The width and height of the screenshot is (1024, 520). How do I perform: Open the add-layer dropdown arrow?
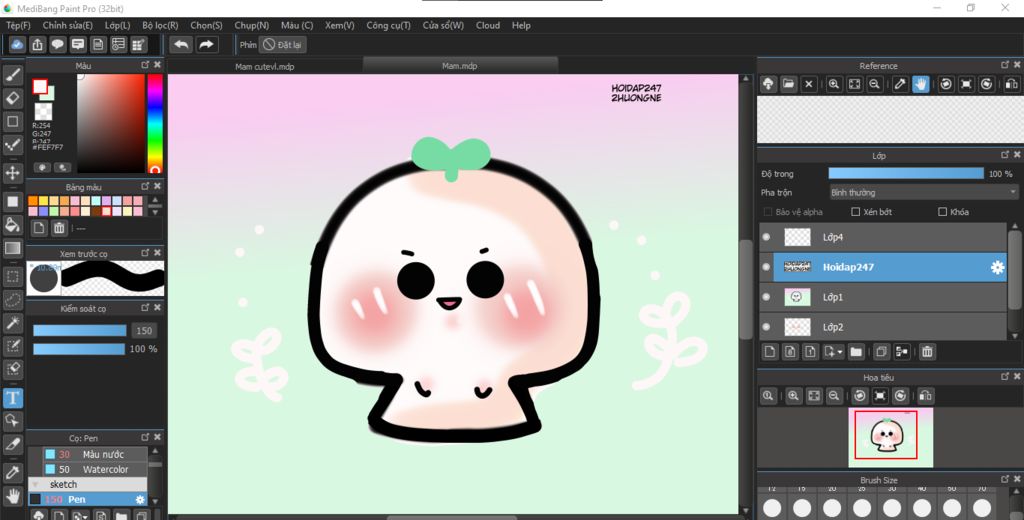(840, 352)
